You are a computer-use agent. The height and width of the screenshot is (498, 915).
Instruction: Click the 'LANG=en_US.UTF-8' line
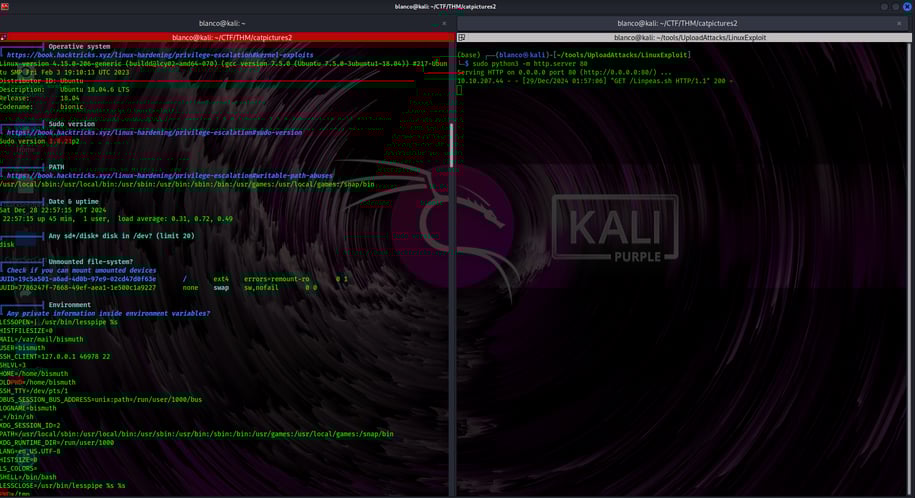coord(30,451)
